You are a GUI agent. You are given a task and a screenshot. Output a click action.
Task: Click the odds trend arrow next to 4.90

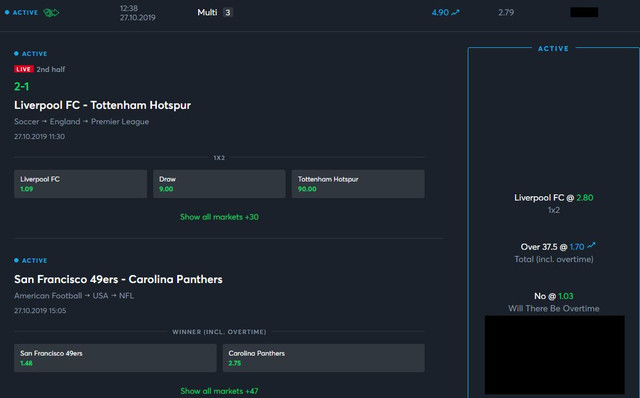[456, 13]
